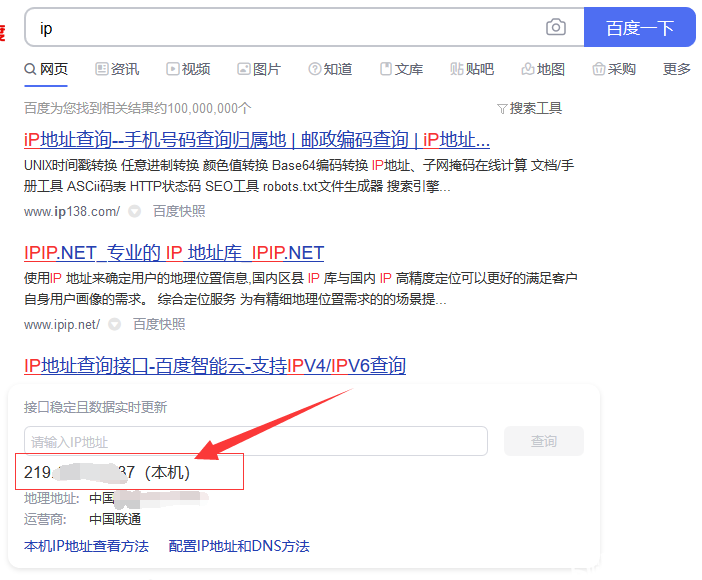Expand the dropdown icon beside www.ip138.com

(134, 211)
